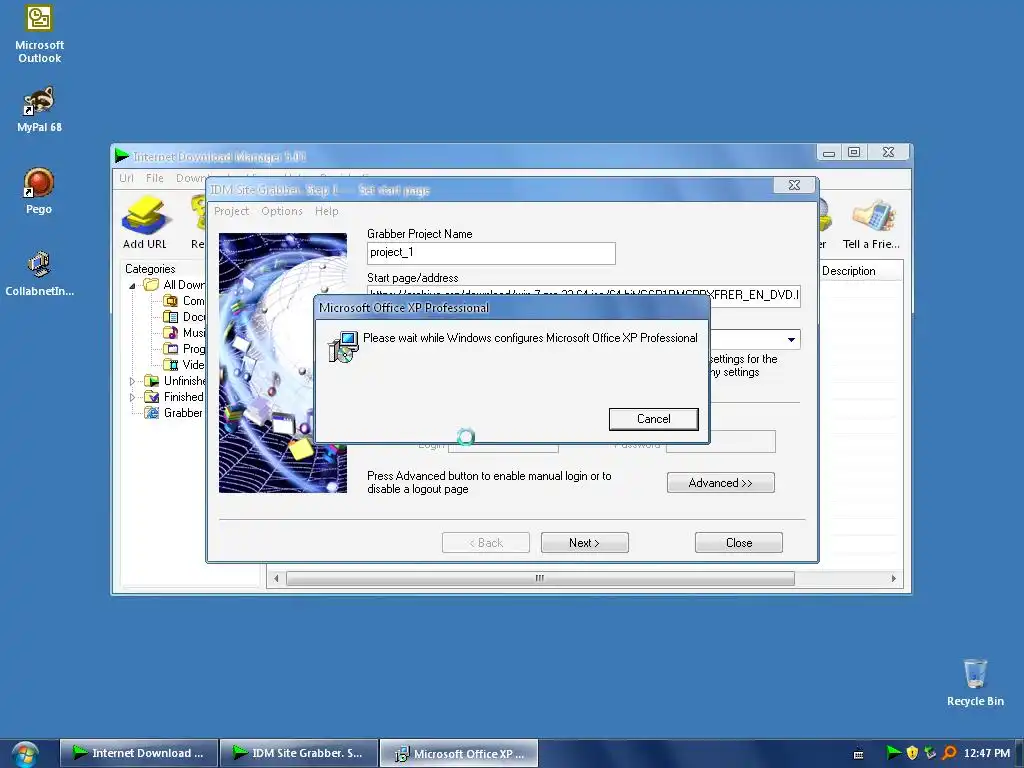1024x768 pixels.
Task: Expand the Finished tree node
Action: 133,397
